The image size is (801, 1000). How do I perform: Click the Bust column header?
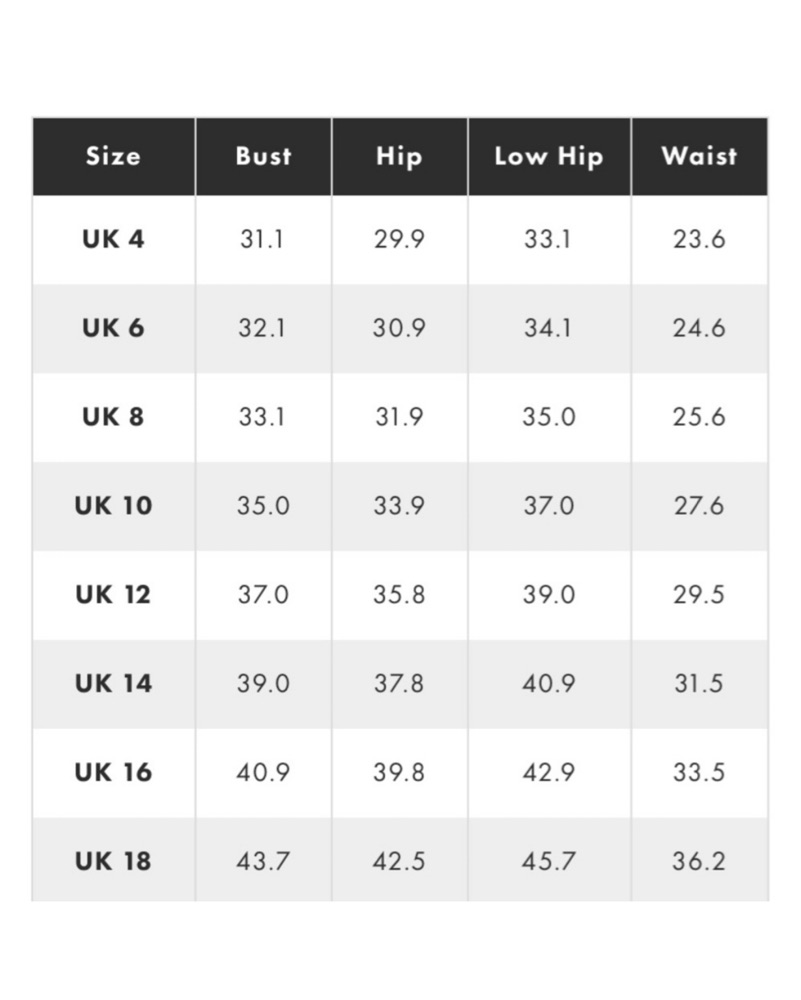point(263,156)
